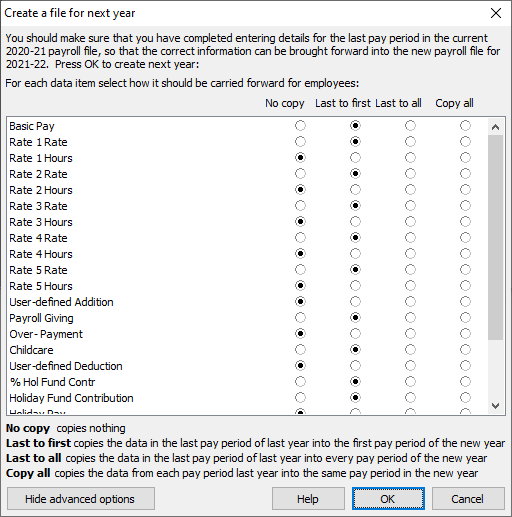Select Last to first for Rate 2 Hours
Viewport: 512px width, 517px height.
click(x=355, y=190)
